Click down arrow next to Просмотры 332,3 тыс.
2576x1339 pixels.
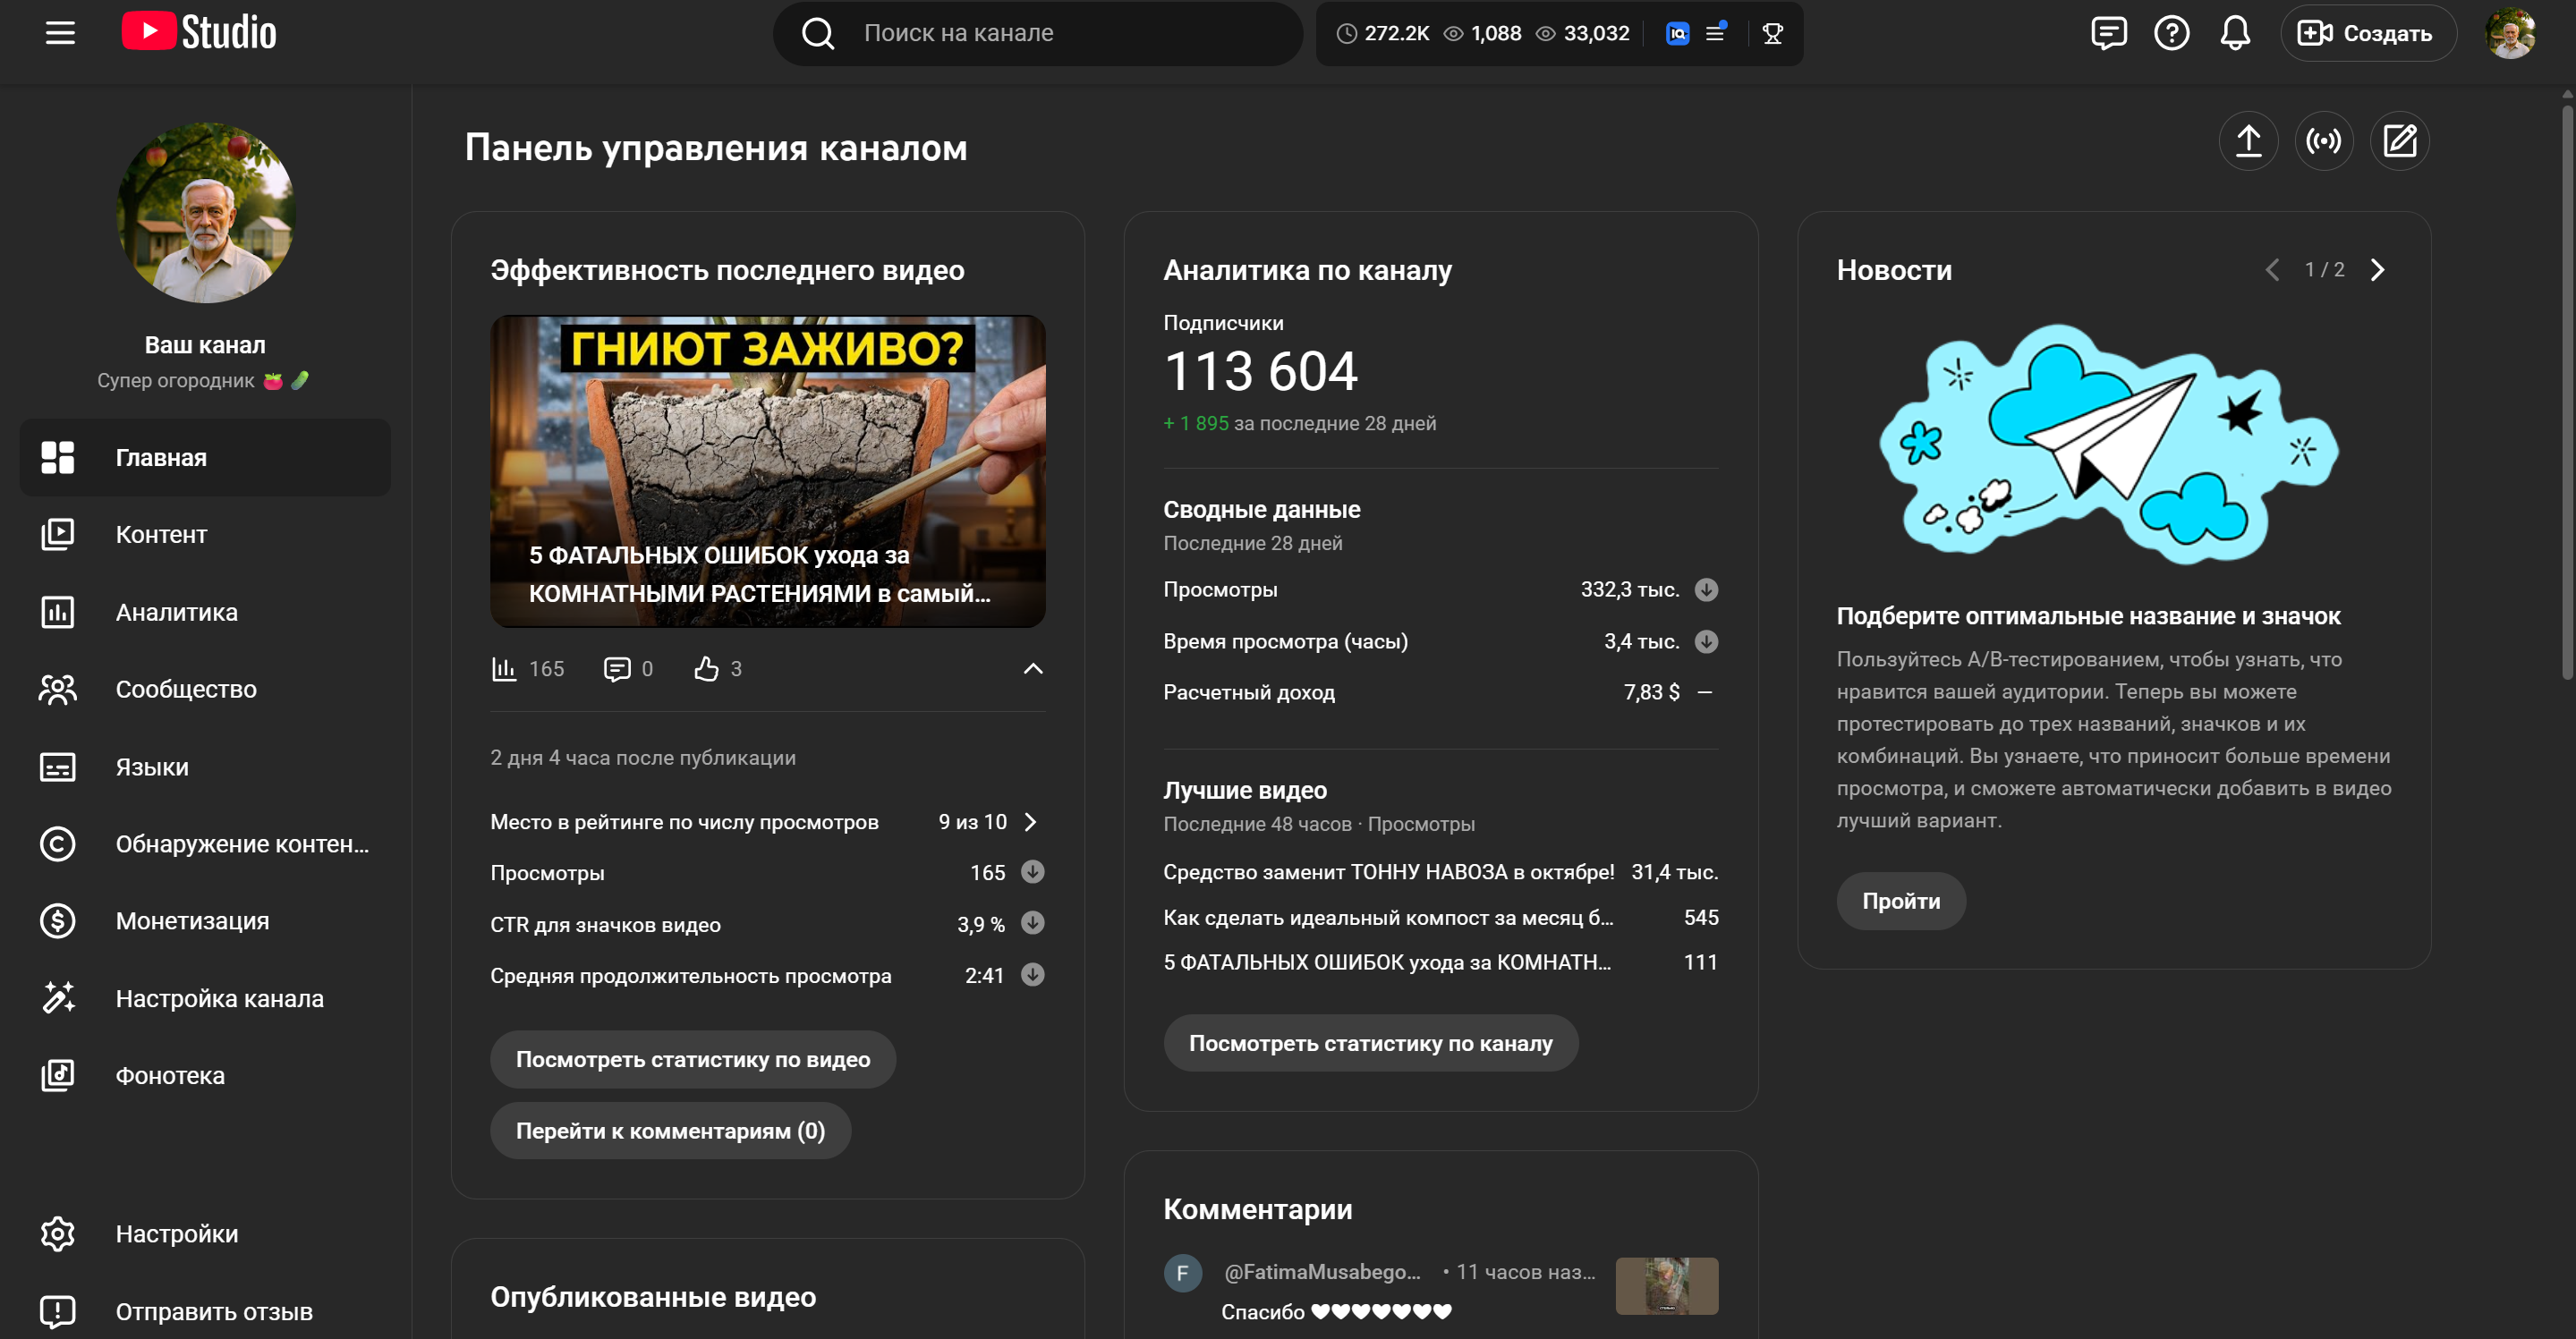point(1706,590)
